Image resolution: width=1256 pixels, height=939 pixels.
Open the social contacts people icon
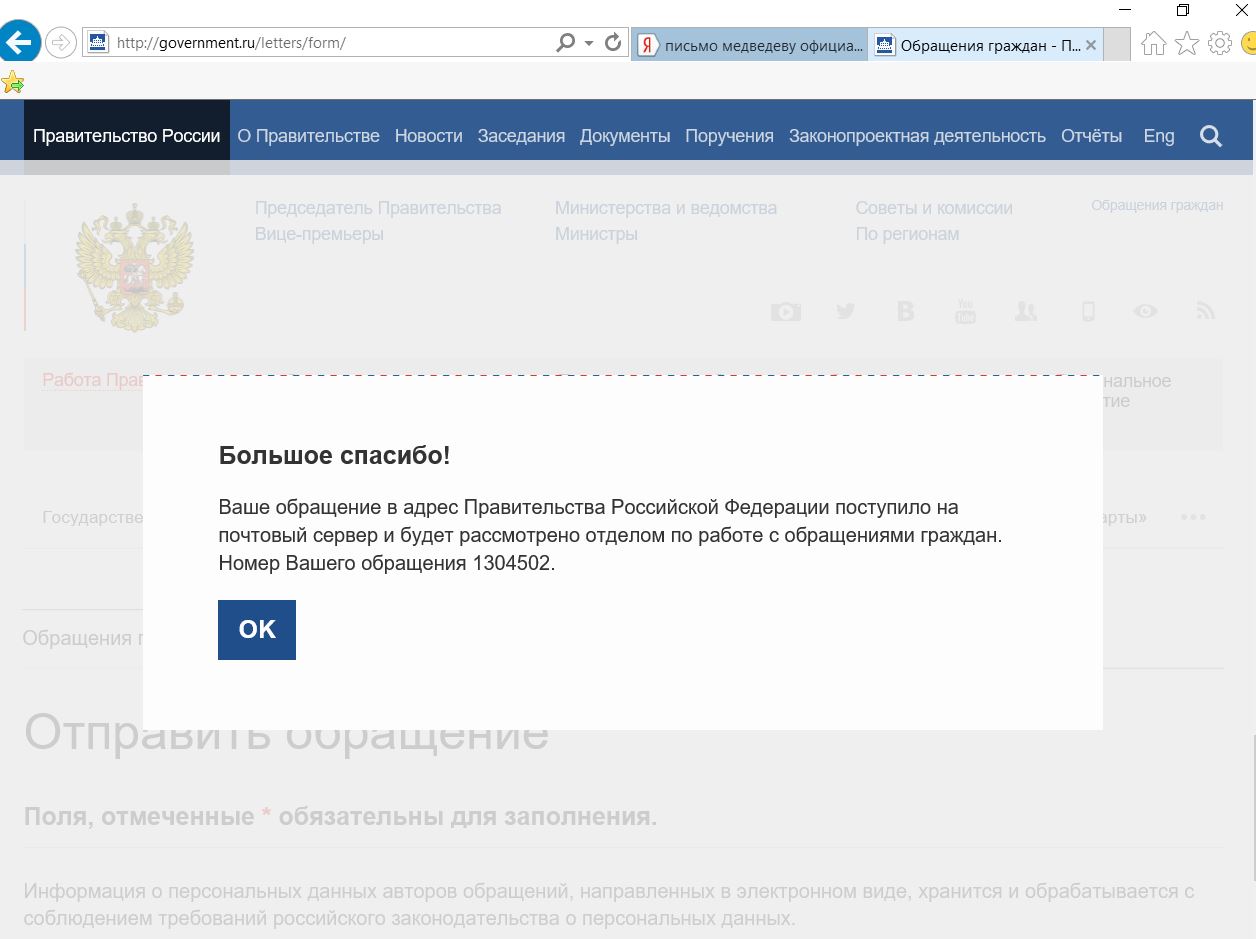[1026, 312]
